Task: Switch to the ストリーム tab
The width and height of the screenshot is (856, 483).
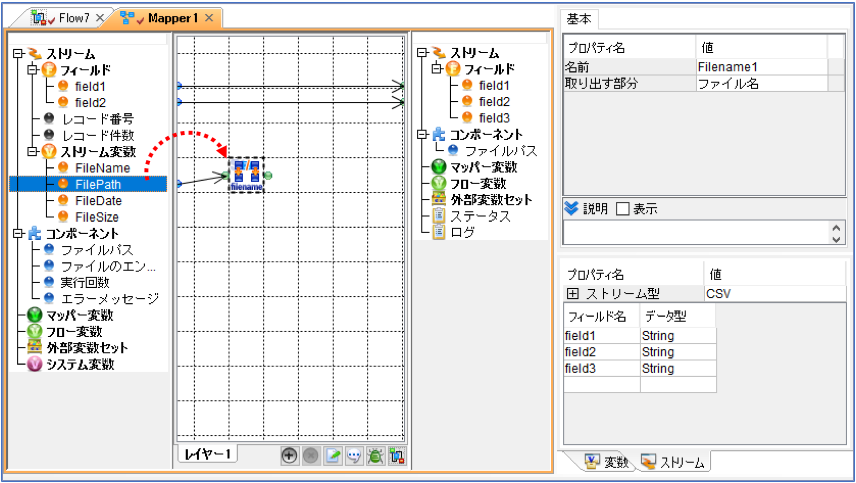Action: tap(674, 462)
